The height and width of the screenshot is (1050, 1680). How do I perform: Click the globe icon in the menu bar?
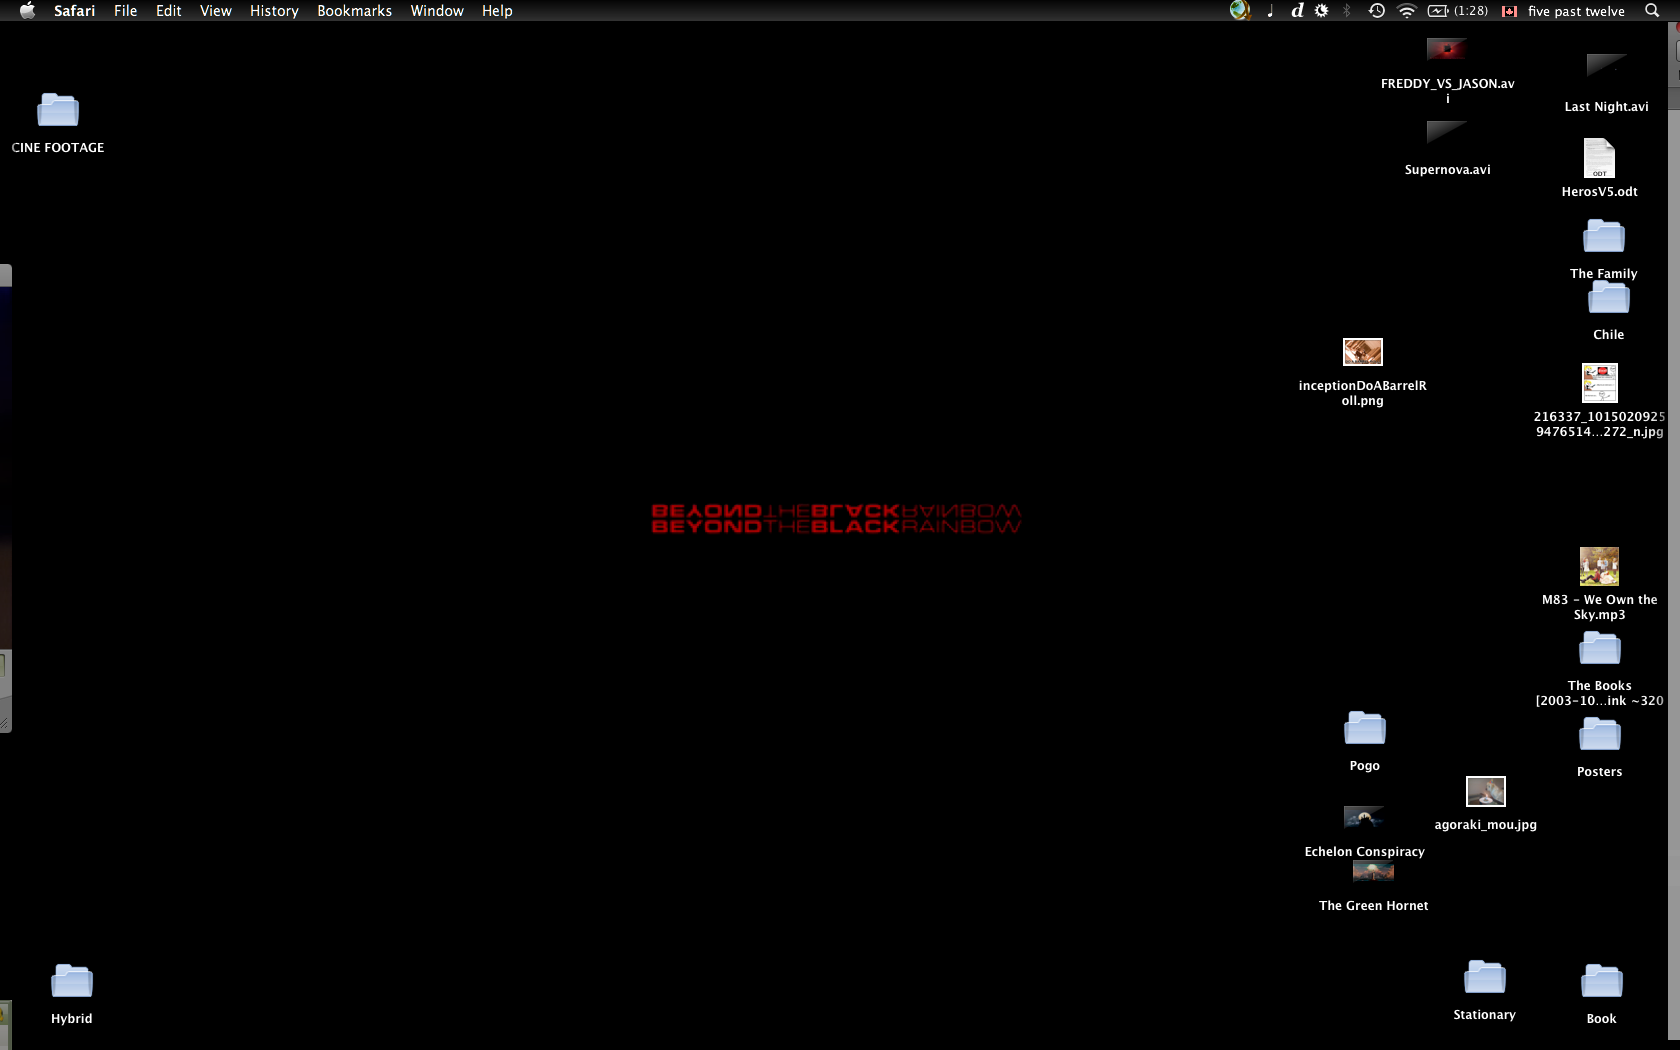click(1240, 11)
